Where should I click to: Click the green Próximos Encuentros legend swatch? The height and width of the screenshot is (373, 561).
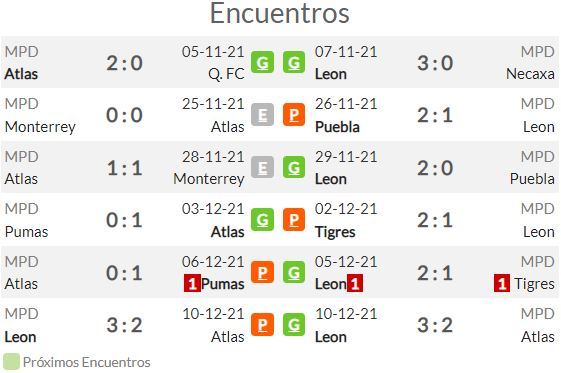click(11, 362)
